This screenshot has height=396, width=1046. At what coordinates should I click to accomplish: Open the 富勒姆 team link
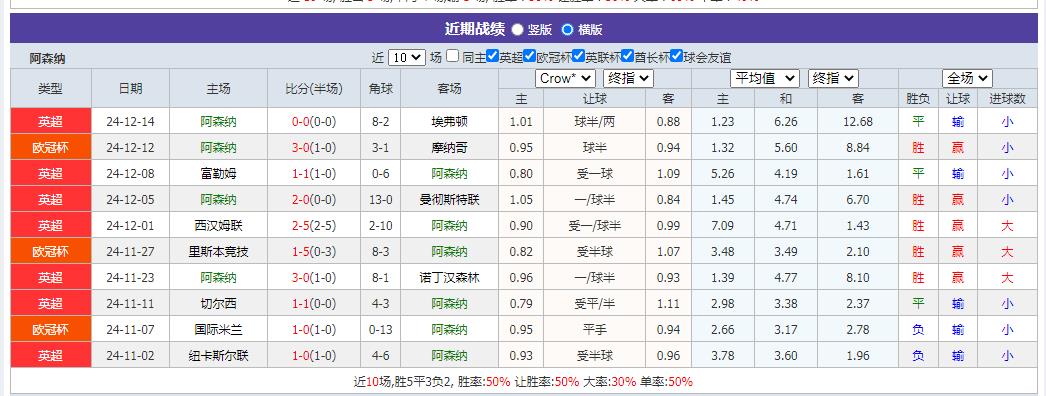[x=219, y=173]
